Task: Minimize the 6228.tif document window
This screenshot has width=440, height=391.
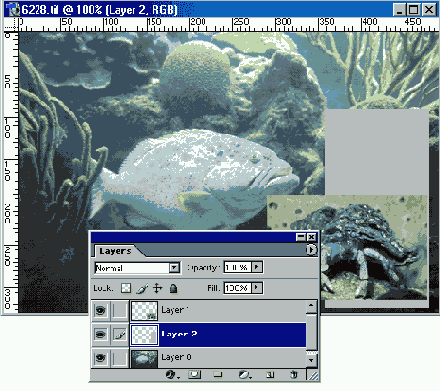Action: coord(399,10)
